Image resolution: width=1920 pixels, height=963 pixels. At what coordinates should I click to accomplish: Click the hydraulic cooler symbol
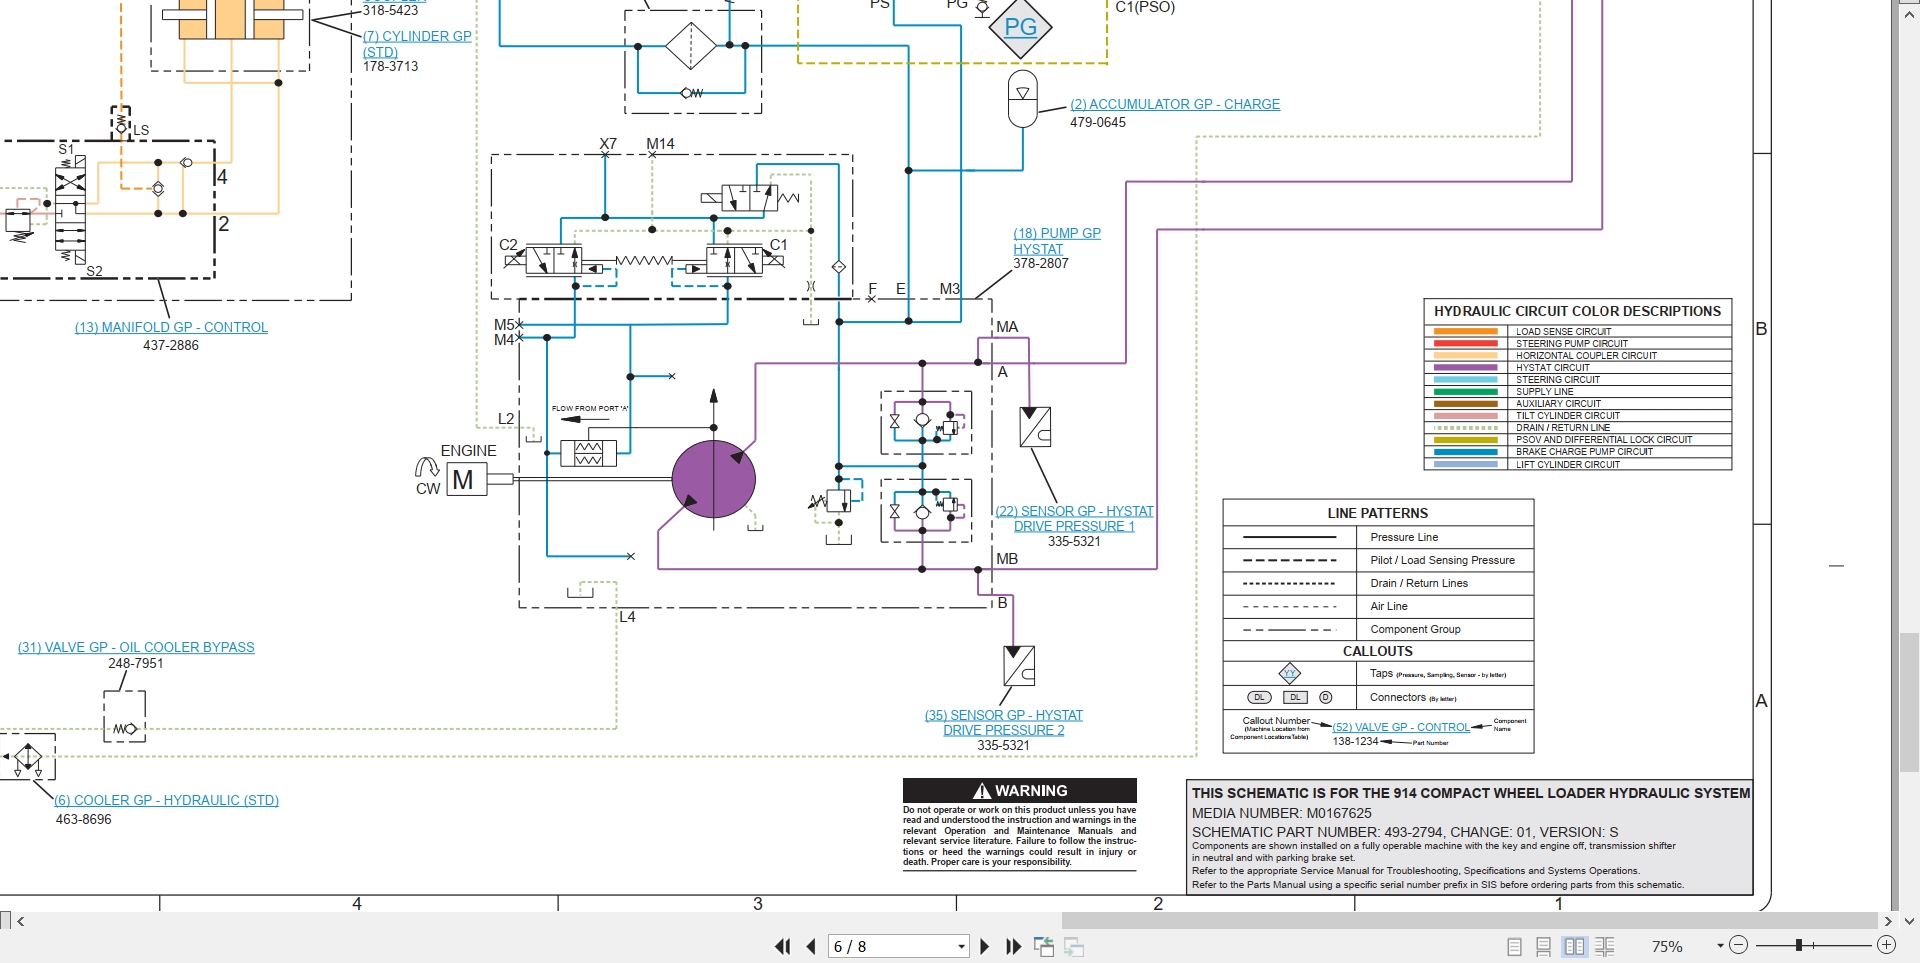click(x=28, y=757)
